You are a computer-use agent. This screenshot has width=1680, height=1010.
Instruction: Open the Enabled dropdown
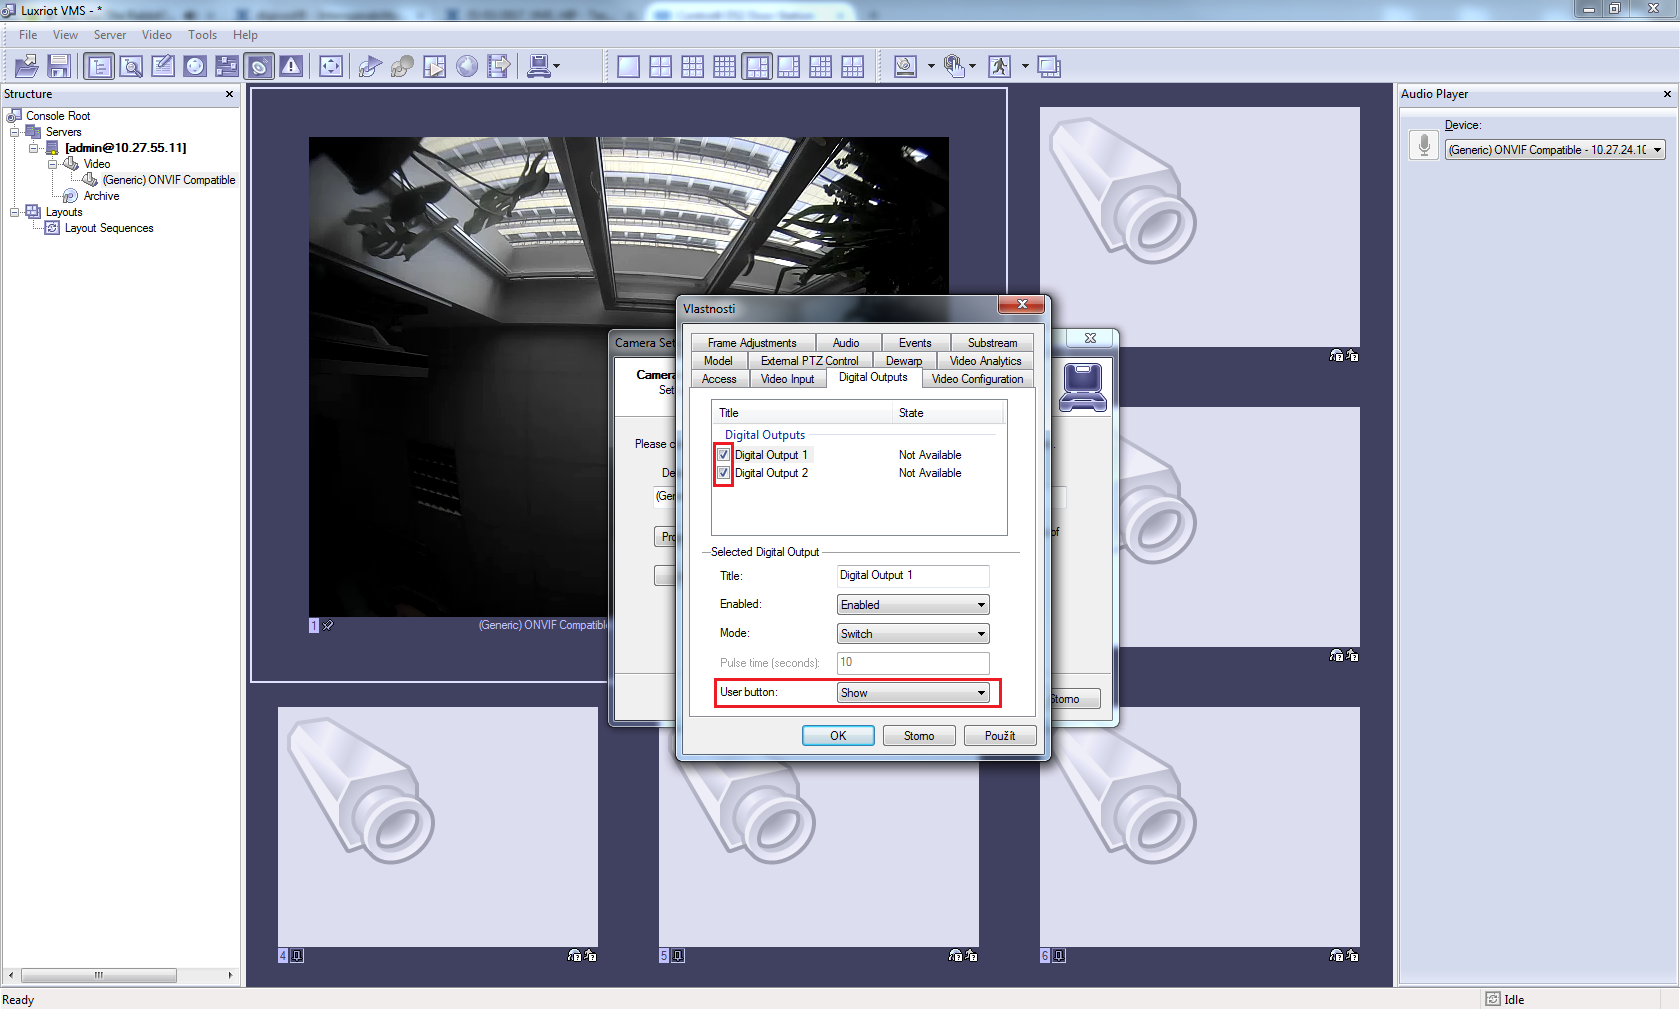pyautogui.click(x=912, y=605)
